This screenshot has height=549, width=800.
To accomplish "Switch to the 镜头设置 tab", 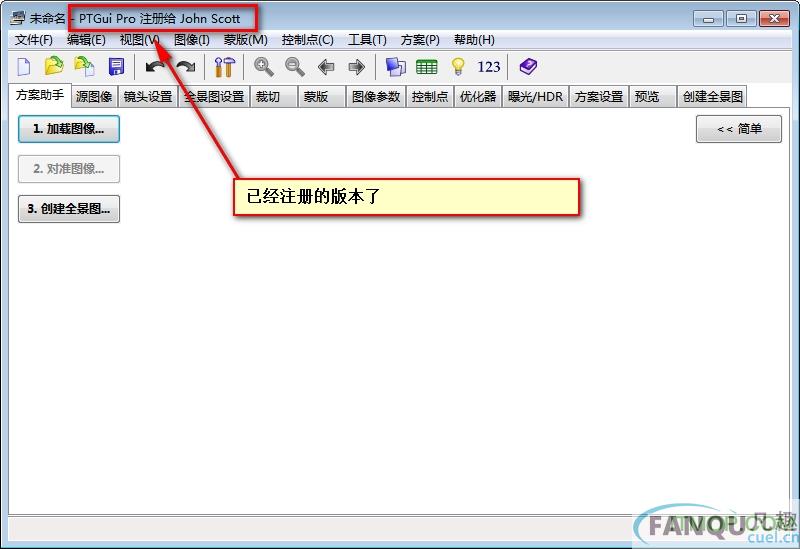I will pos(148,96).
